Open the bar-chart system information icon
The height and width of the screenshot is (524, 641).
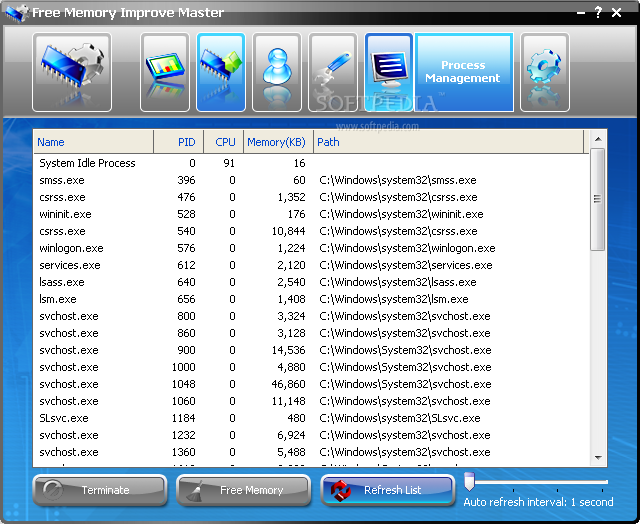165,72
